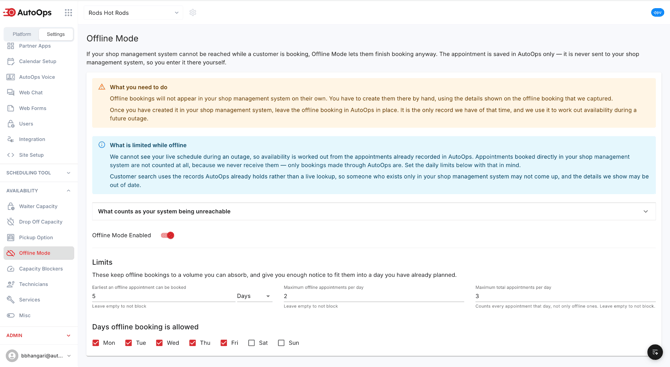Go to AutoOps Voice page
This screenshot has height=367, width=670.
point(39,77)
